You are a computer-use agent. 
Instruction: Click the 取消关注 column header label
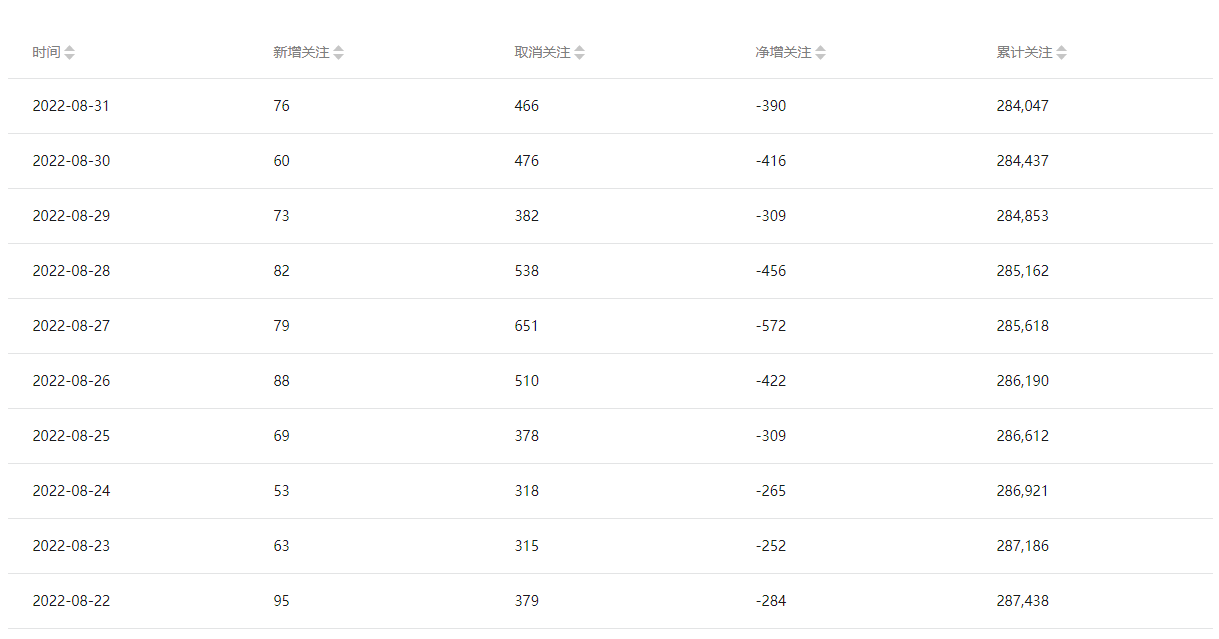543,53
